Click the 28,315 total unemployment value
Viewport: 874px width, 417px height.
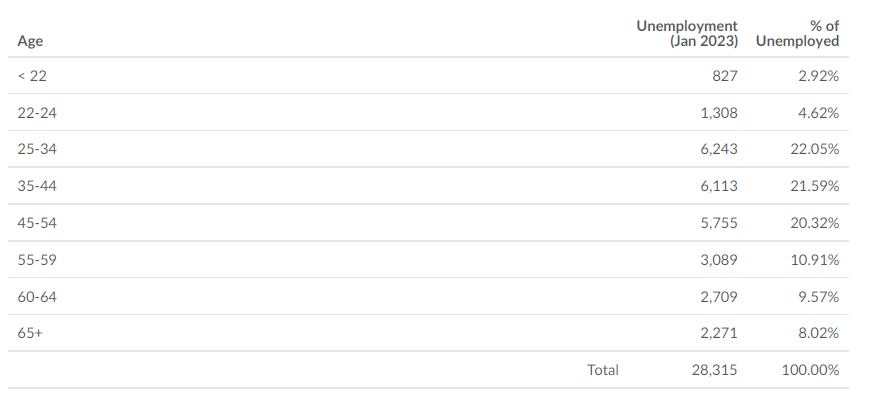pos(715,370)
